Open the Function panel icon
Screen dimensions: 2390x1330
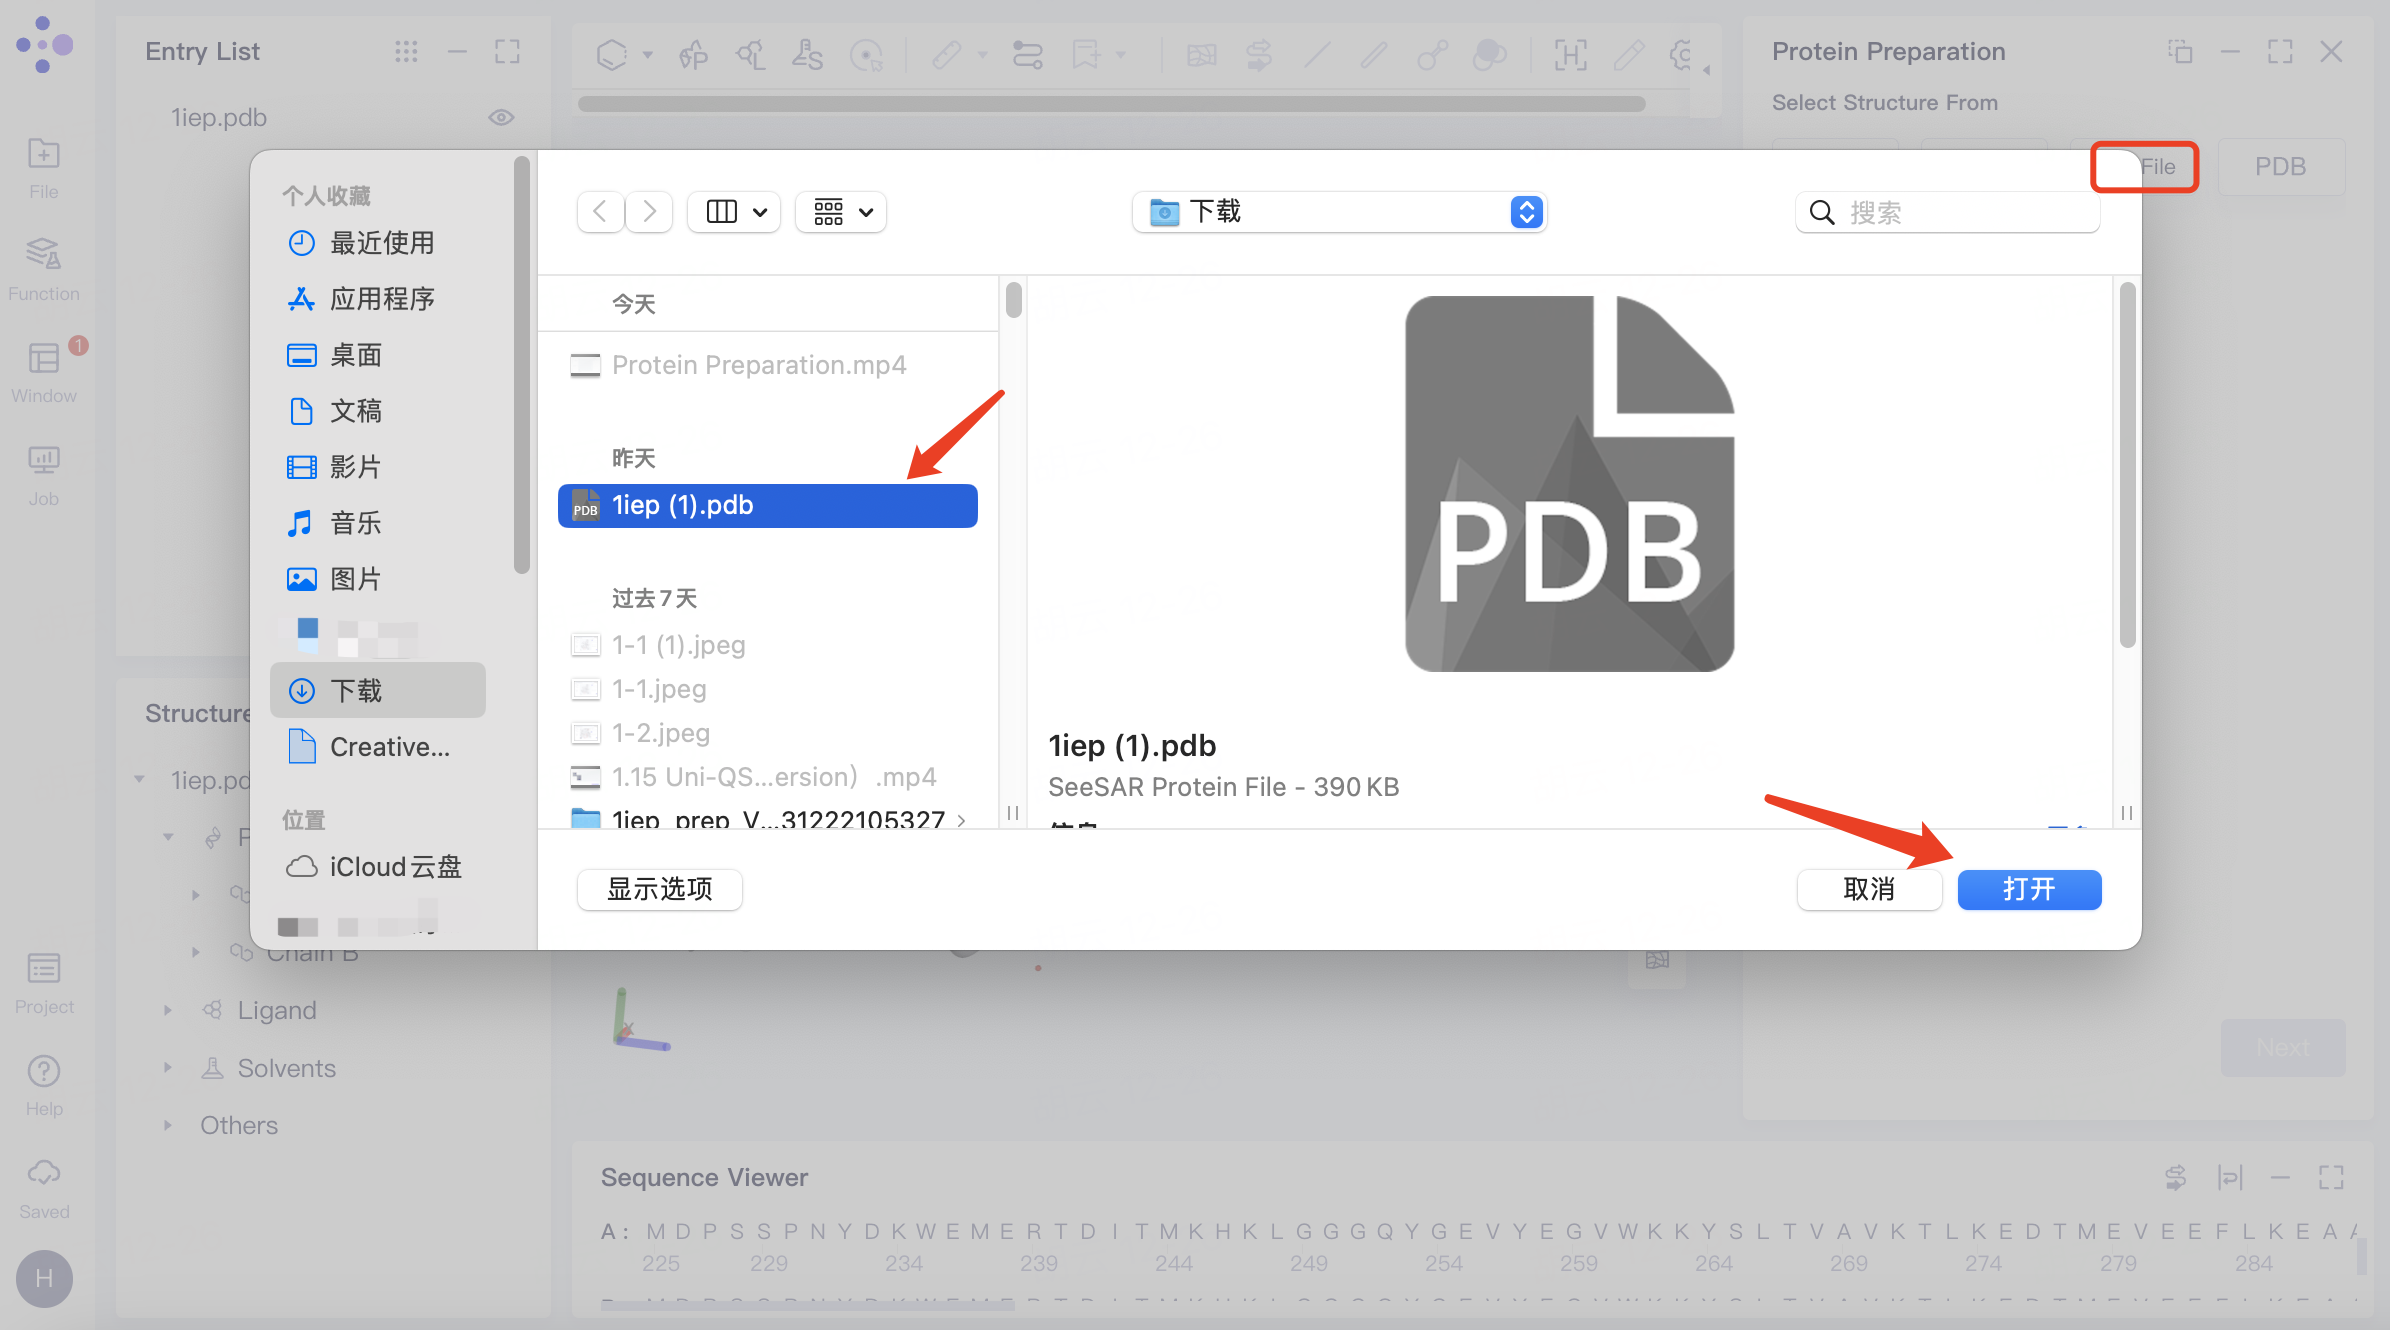43,255
